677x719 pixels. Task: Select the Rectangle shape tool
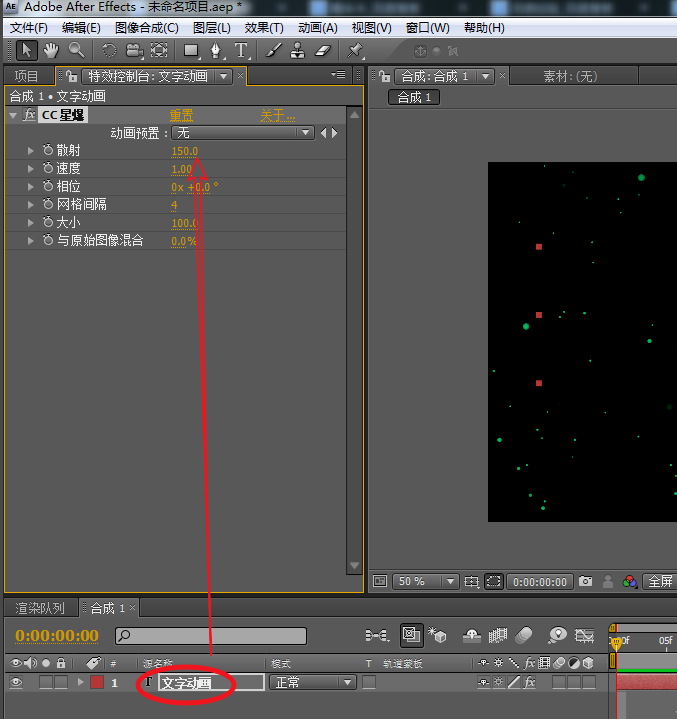point(190,50)
